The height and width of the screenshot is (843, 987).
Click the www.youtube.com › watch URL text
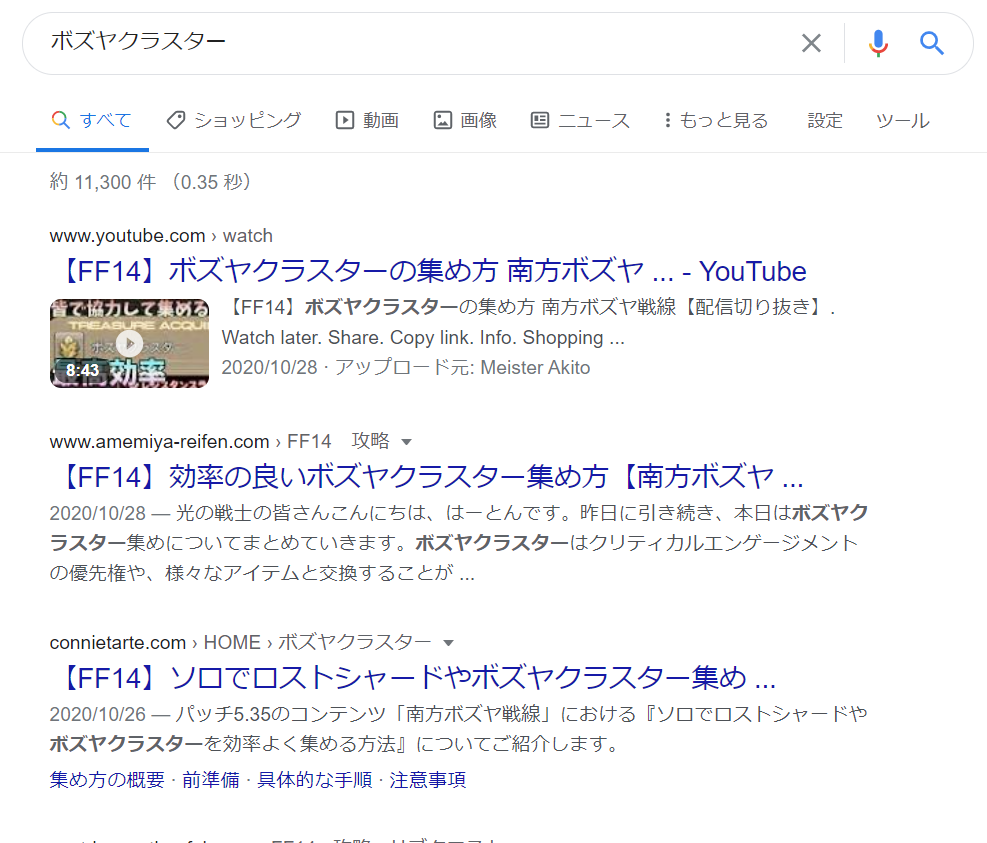coord(161,235)
